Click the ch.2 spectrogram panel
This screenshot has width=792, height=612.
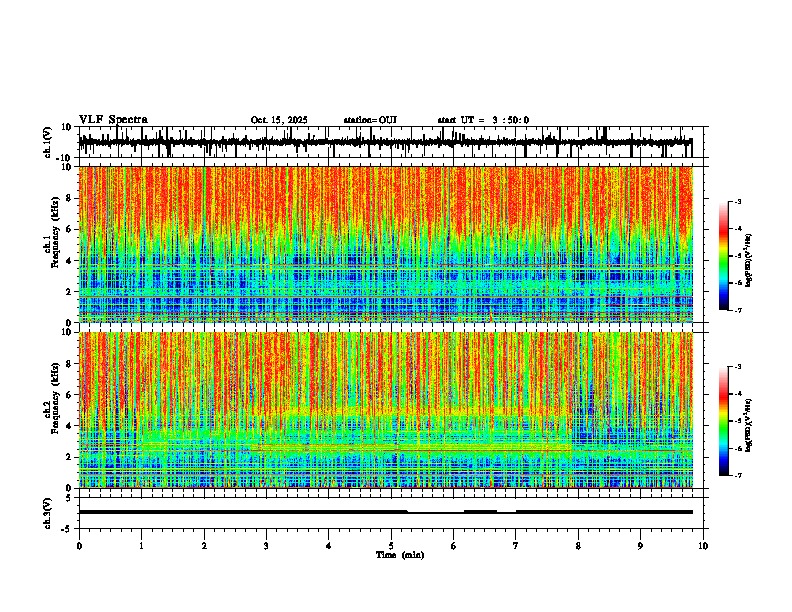click(x=386, y=410)
